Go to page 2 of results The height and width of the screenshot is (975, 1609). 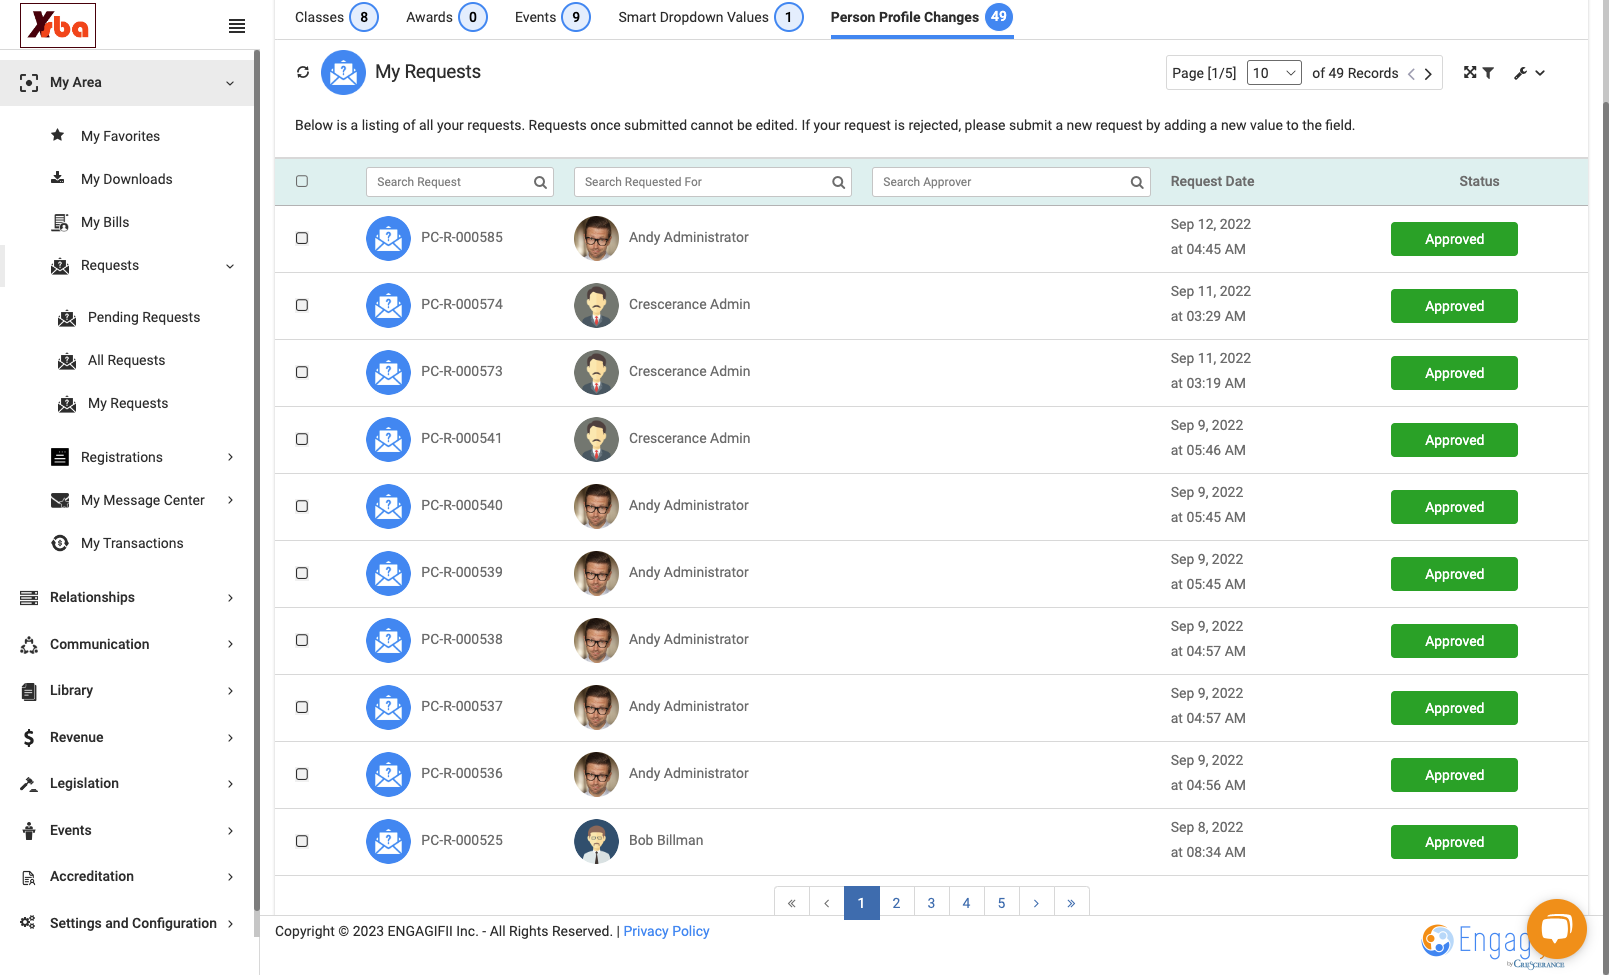[x=896, y=902]
